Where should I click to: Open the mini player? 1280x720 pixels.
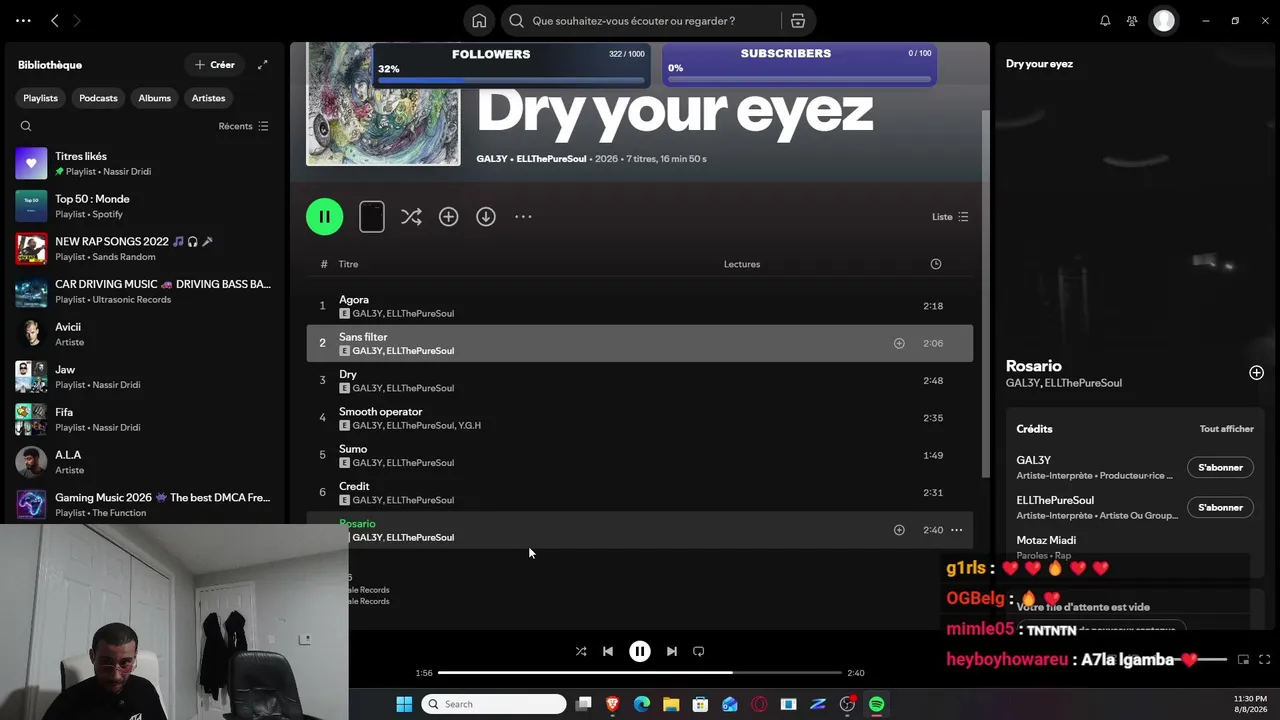[1243, 659]
